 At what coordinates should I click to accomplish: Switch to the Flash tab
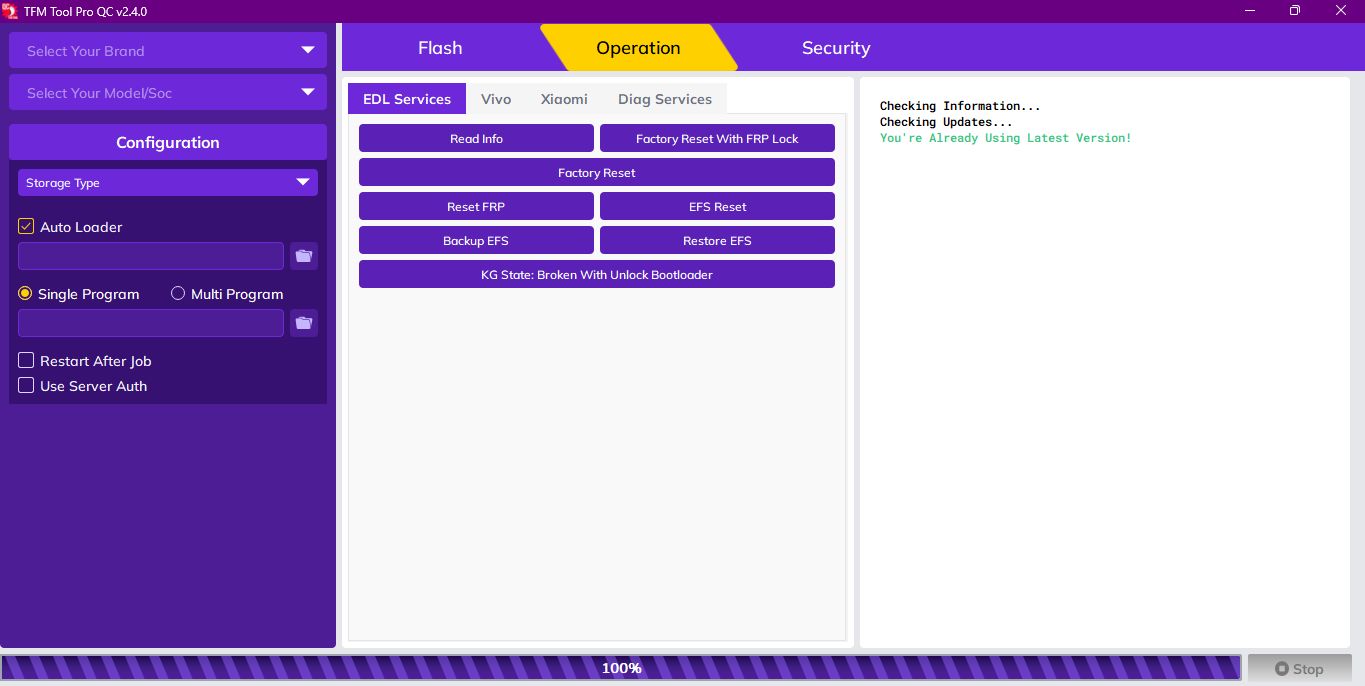coord(440,48)
